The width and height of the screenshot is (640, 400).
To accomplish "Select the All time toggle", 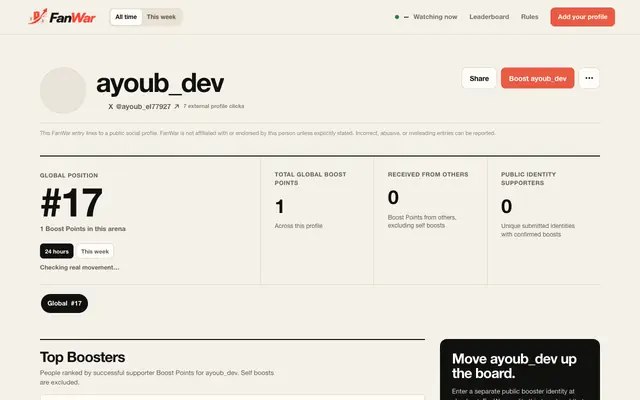I will coord(126,17).
